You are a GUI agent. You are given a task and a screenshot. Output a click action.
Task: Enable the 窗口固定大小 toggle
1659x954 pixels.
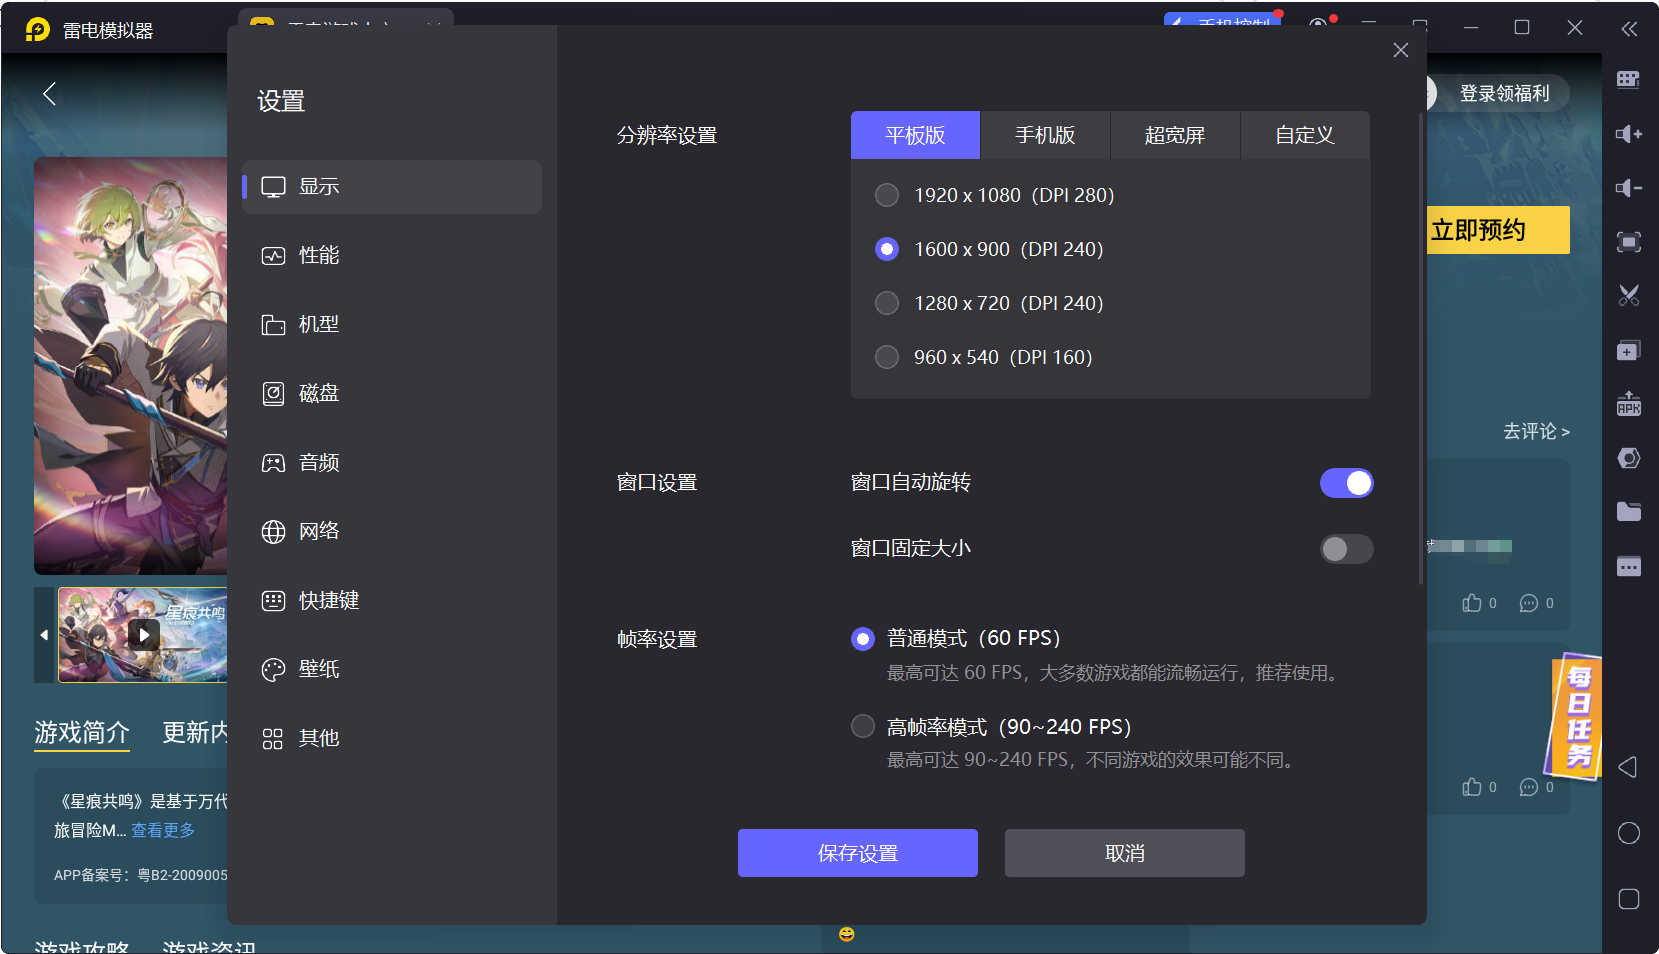(1346, 549)
